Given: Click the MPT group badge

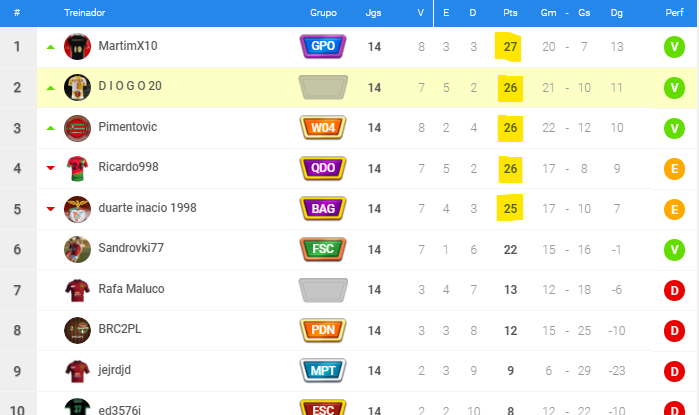Looking at the screenshot, I should pos(323,371).
